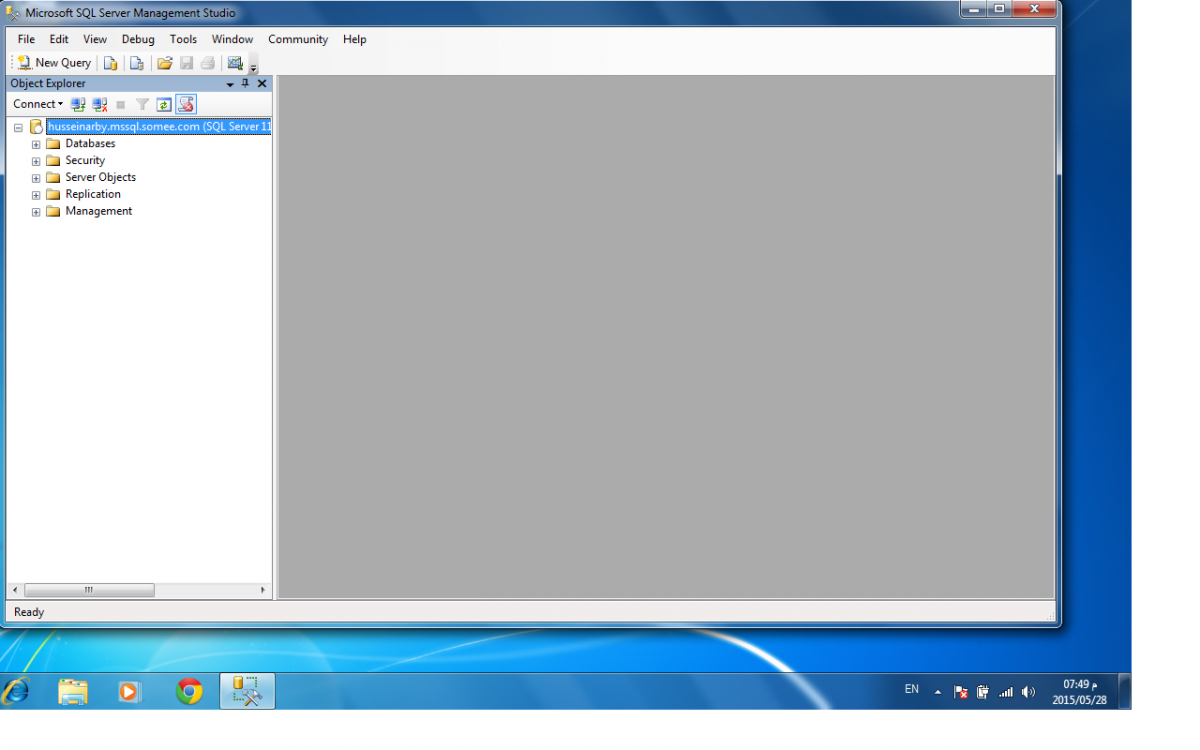Click Object Explorer horizontal scrollbar thumb
The height and width of the screenshot is (750, 1200).
pyautogui.click(x=88, y=590)
